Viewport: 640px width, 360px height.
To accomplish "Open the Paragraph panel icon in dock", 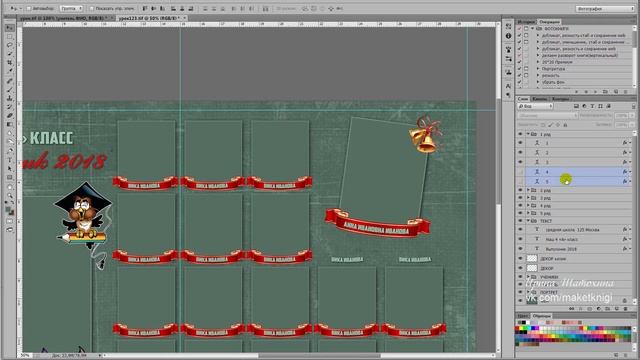I will (x=508, y=95).
